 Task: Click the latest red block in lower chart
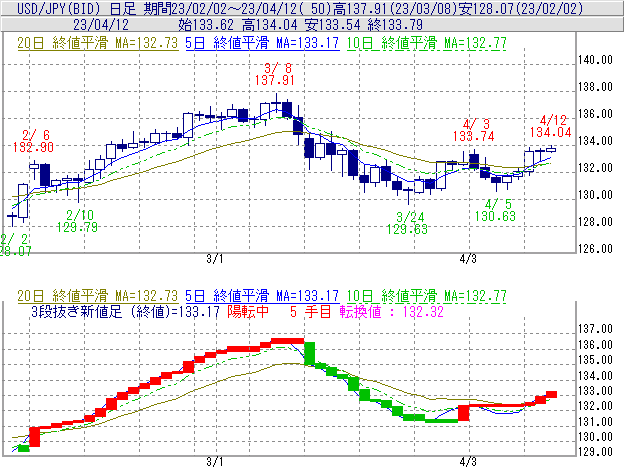(551, 394)
